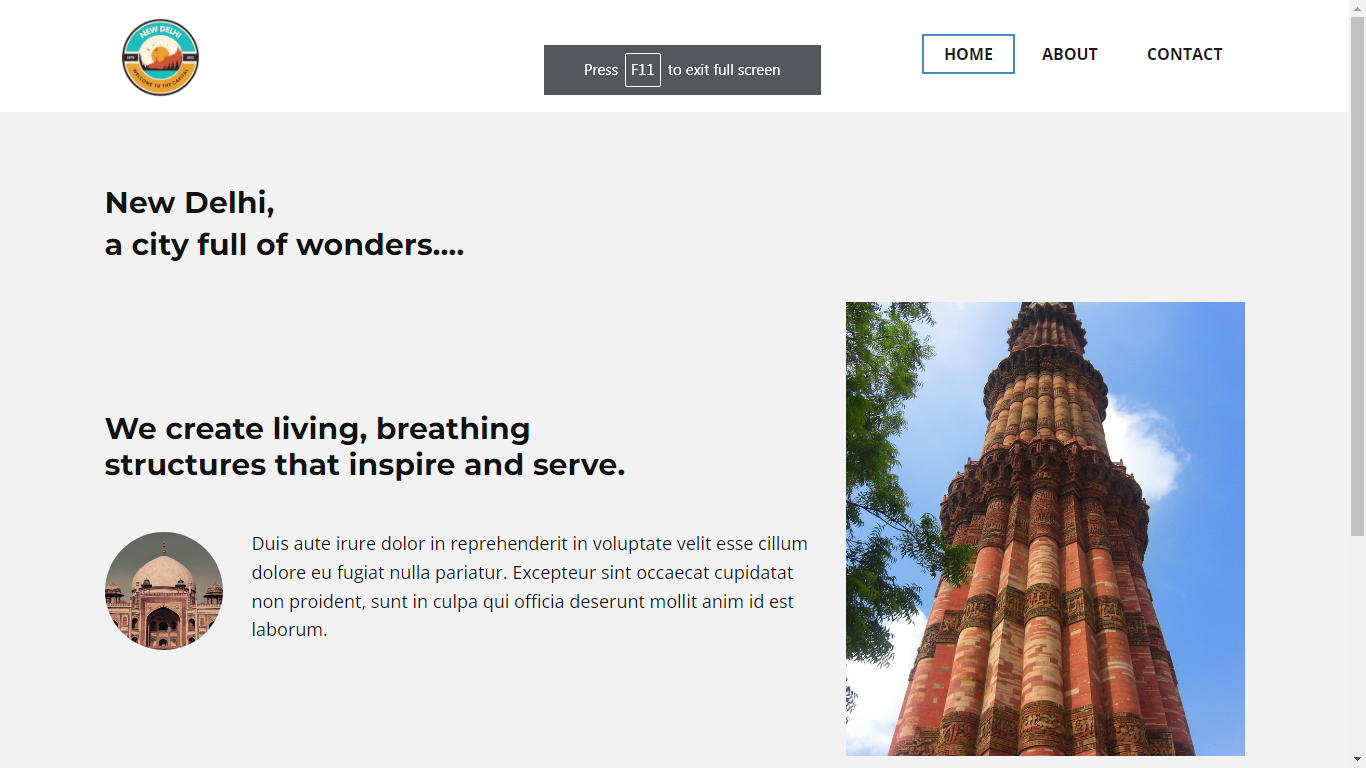The image size is (1366, 768).
Task: Open the CONTACT section
Action: [x=1184, y=54]
